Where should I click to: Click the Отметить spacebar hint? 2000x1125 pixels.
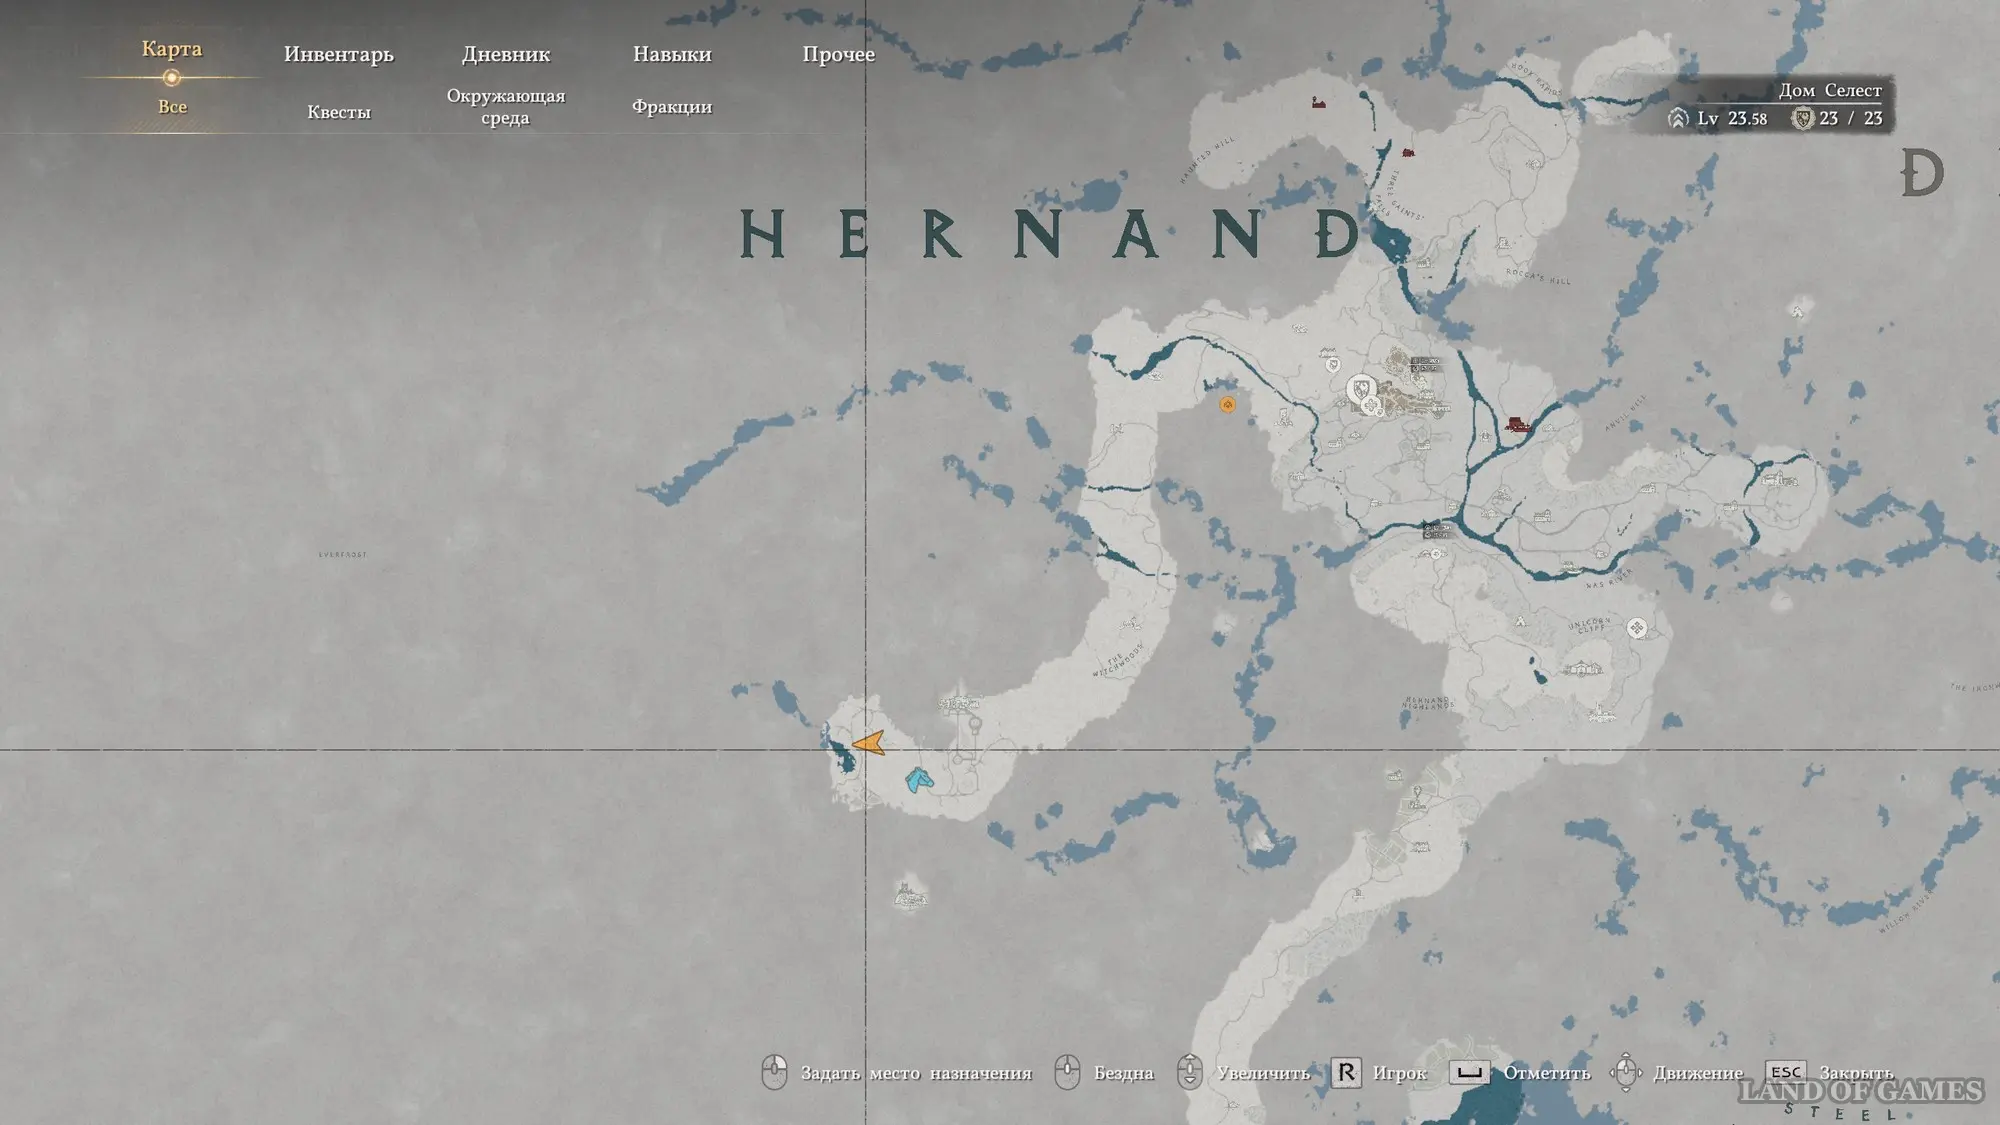pyautogui.click(x=1469, y=1073)
